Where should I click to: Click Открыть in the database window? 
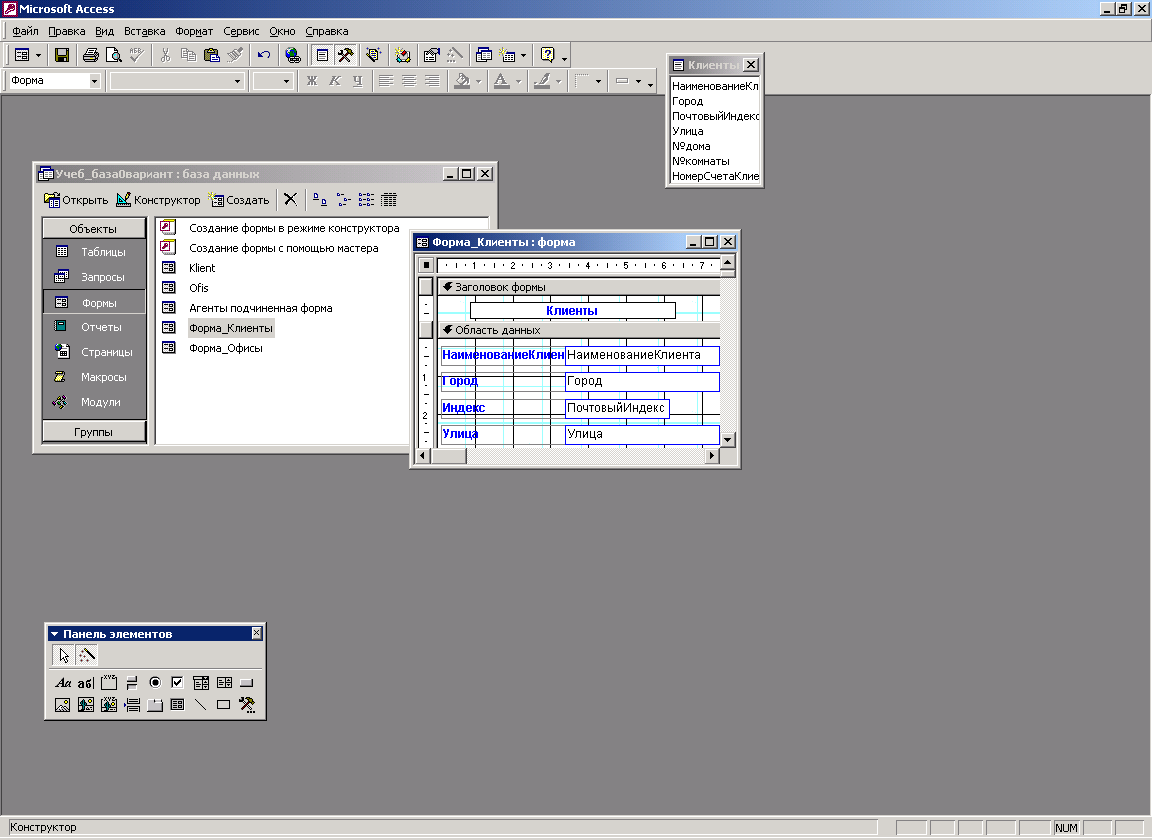[x=76, y=199]
